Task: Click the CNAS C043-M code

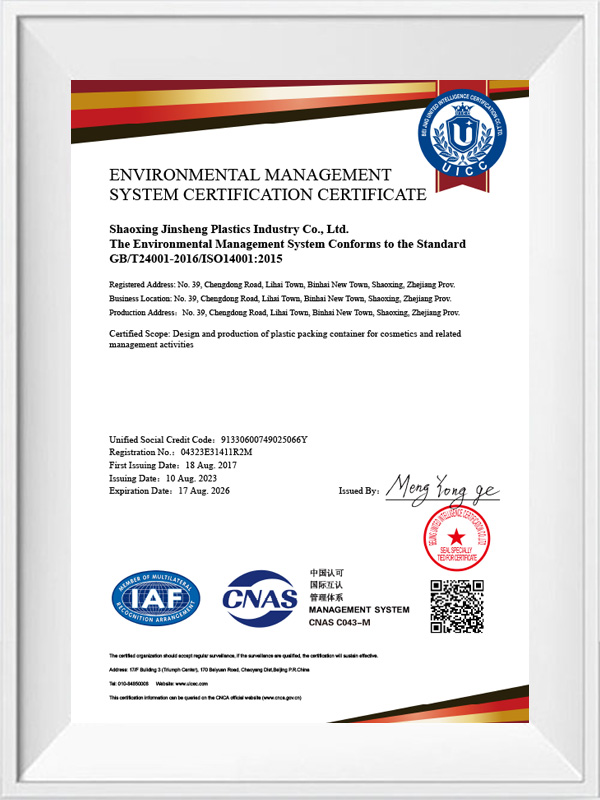Action: 339,622
